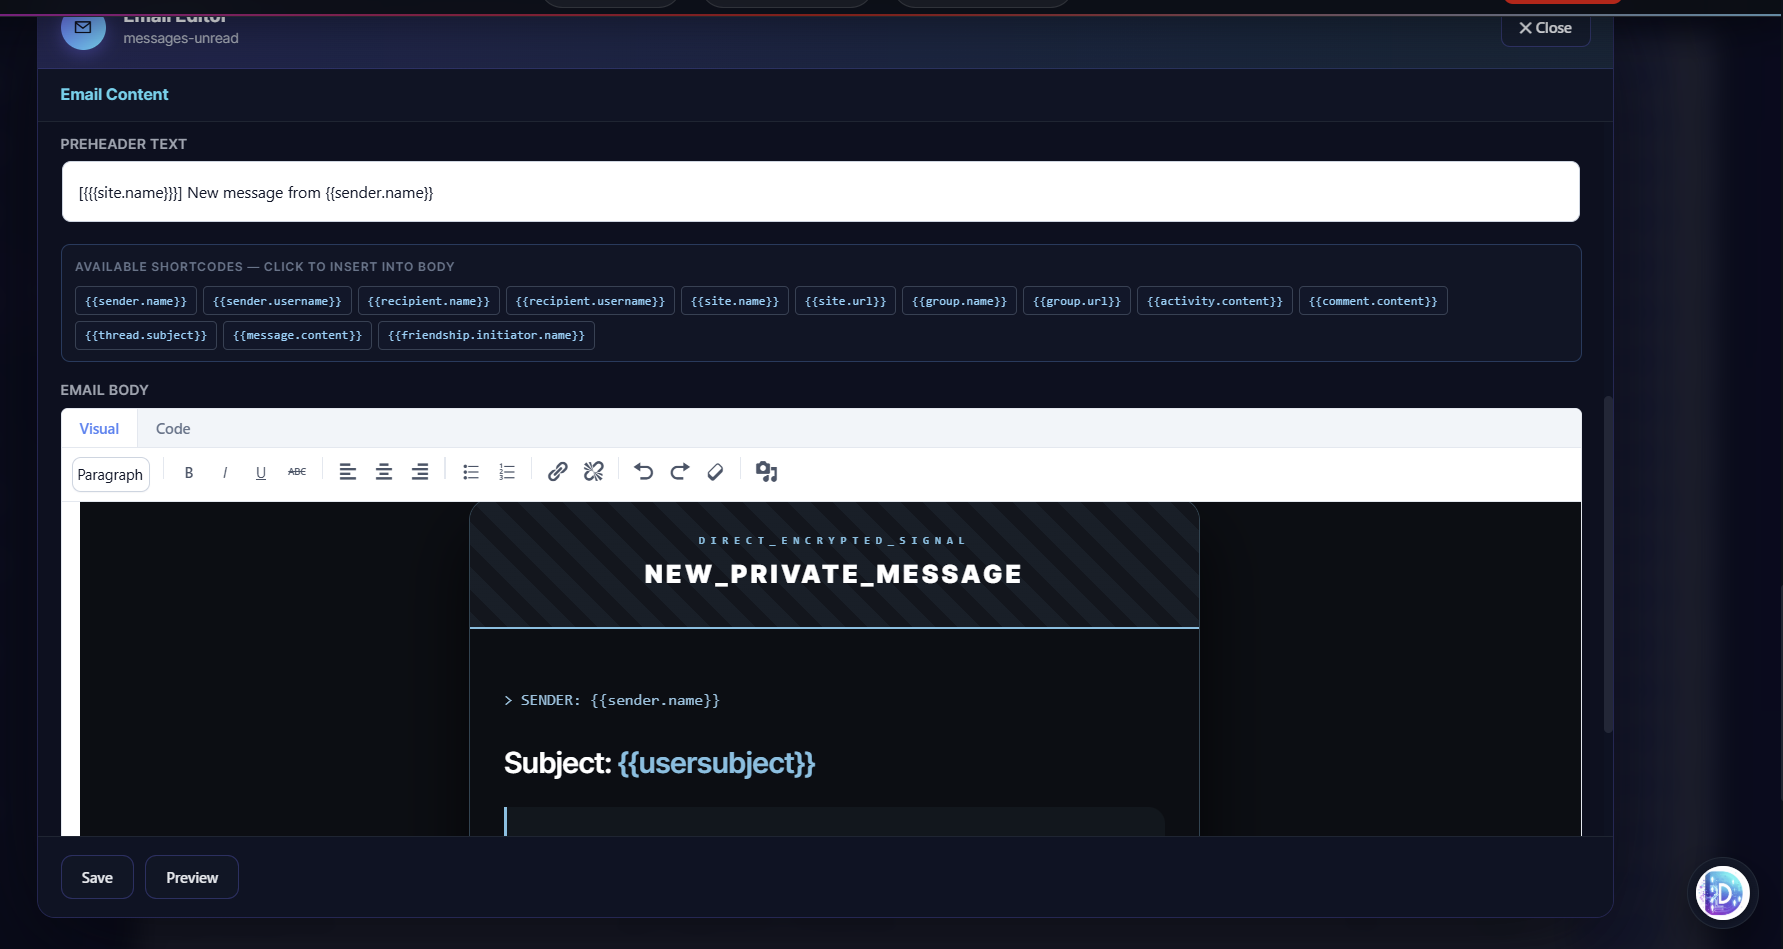This screenshot has width=1783, height=949.
Task: Apply strikethrough formatting
Action: click(296, 471)
